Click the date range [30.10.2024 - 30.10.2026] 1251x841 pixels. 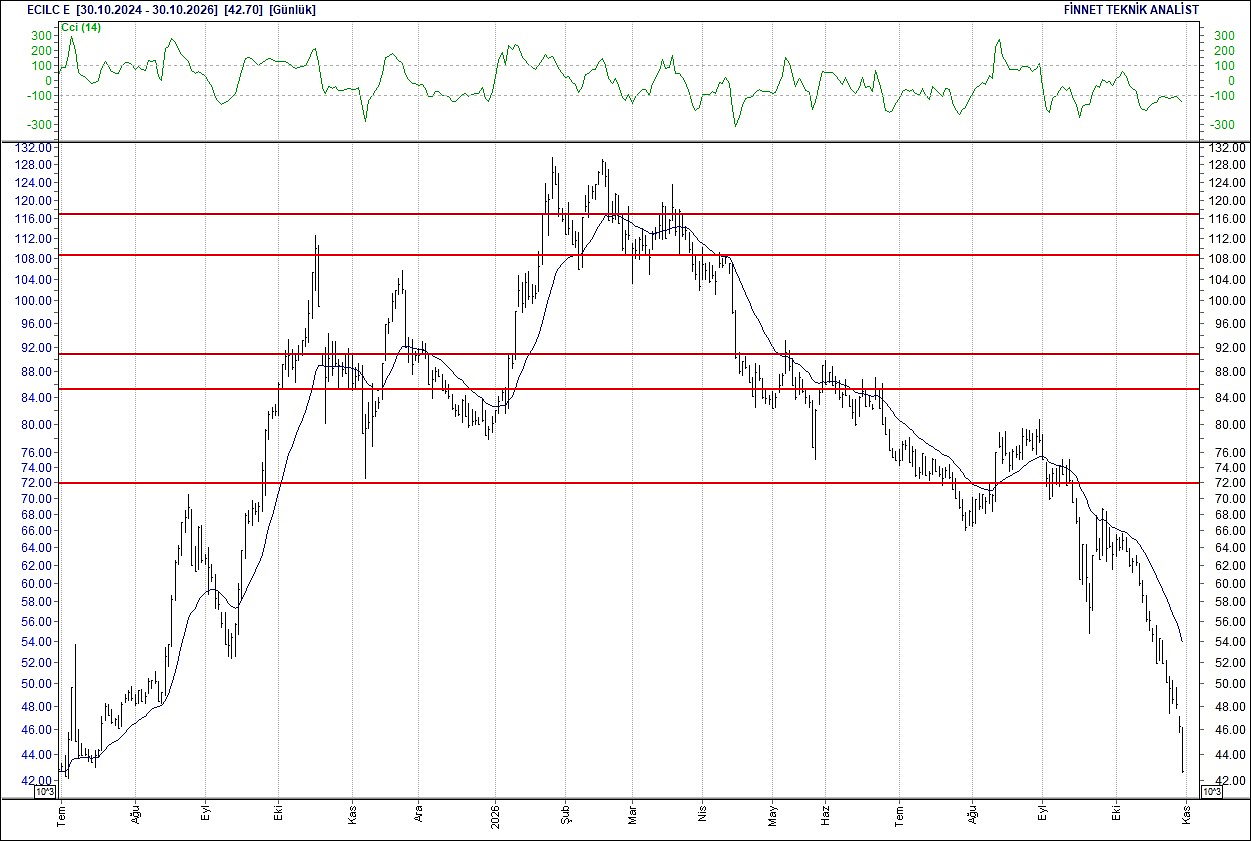point(147,9)
